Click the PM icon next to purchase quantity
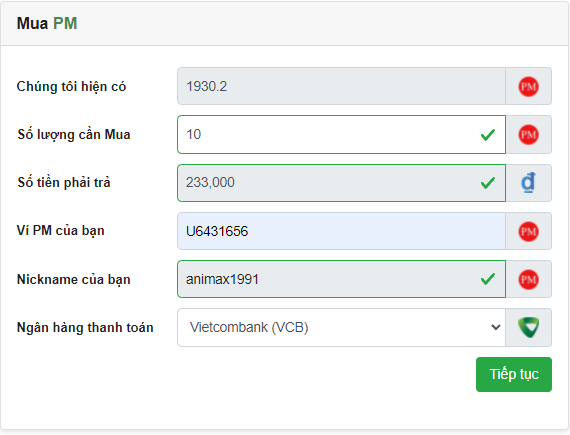Screen dimensions: 570x435 [528, 134]
